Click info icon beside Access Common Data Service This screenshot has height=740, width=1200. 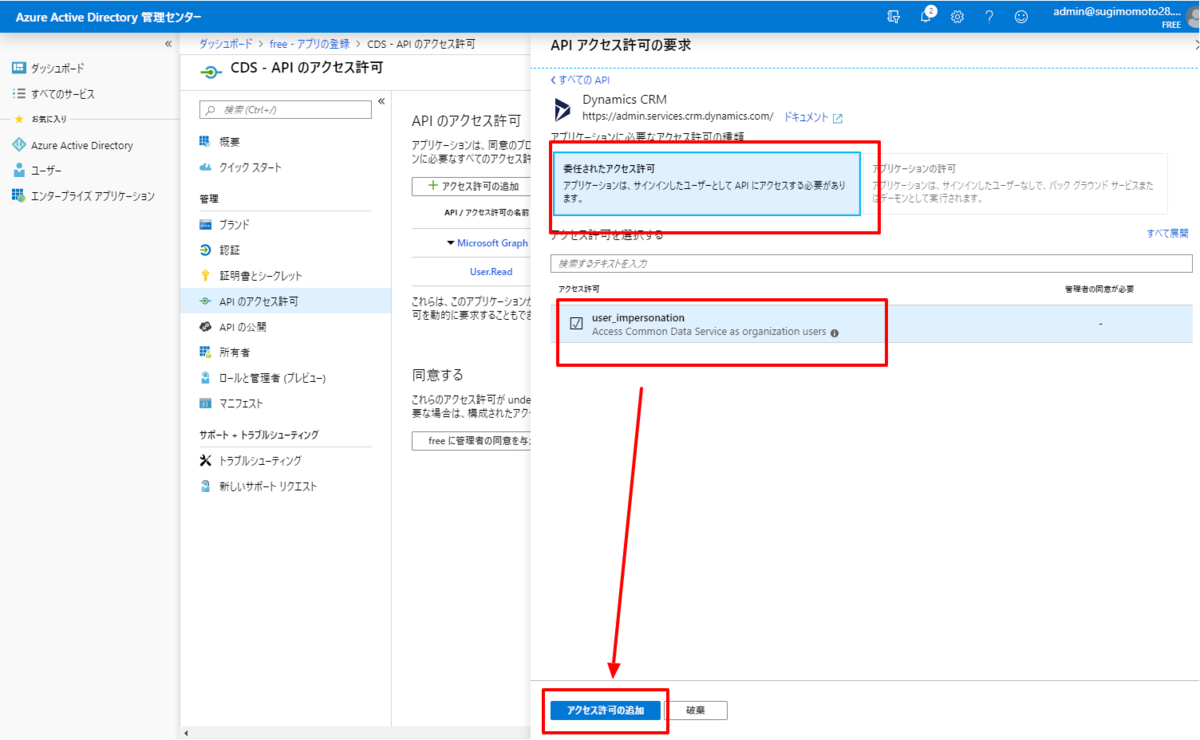[834, 333]
